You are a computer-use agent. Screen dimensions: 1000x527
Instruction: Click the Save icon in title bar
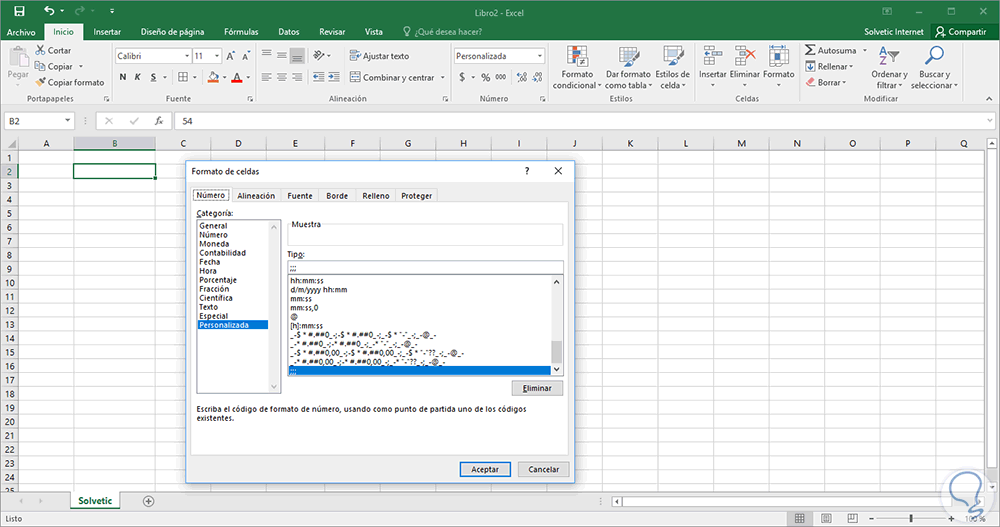[x=19, y=11]
